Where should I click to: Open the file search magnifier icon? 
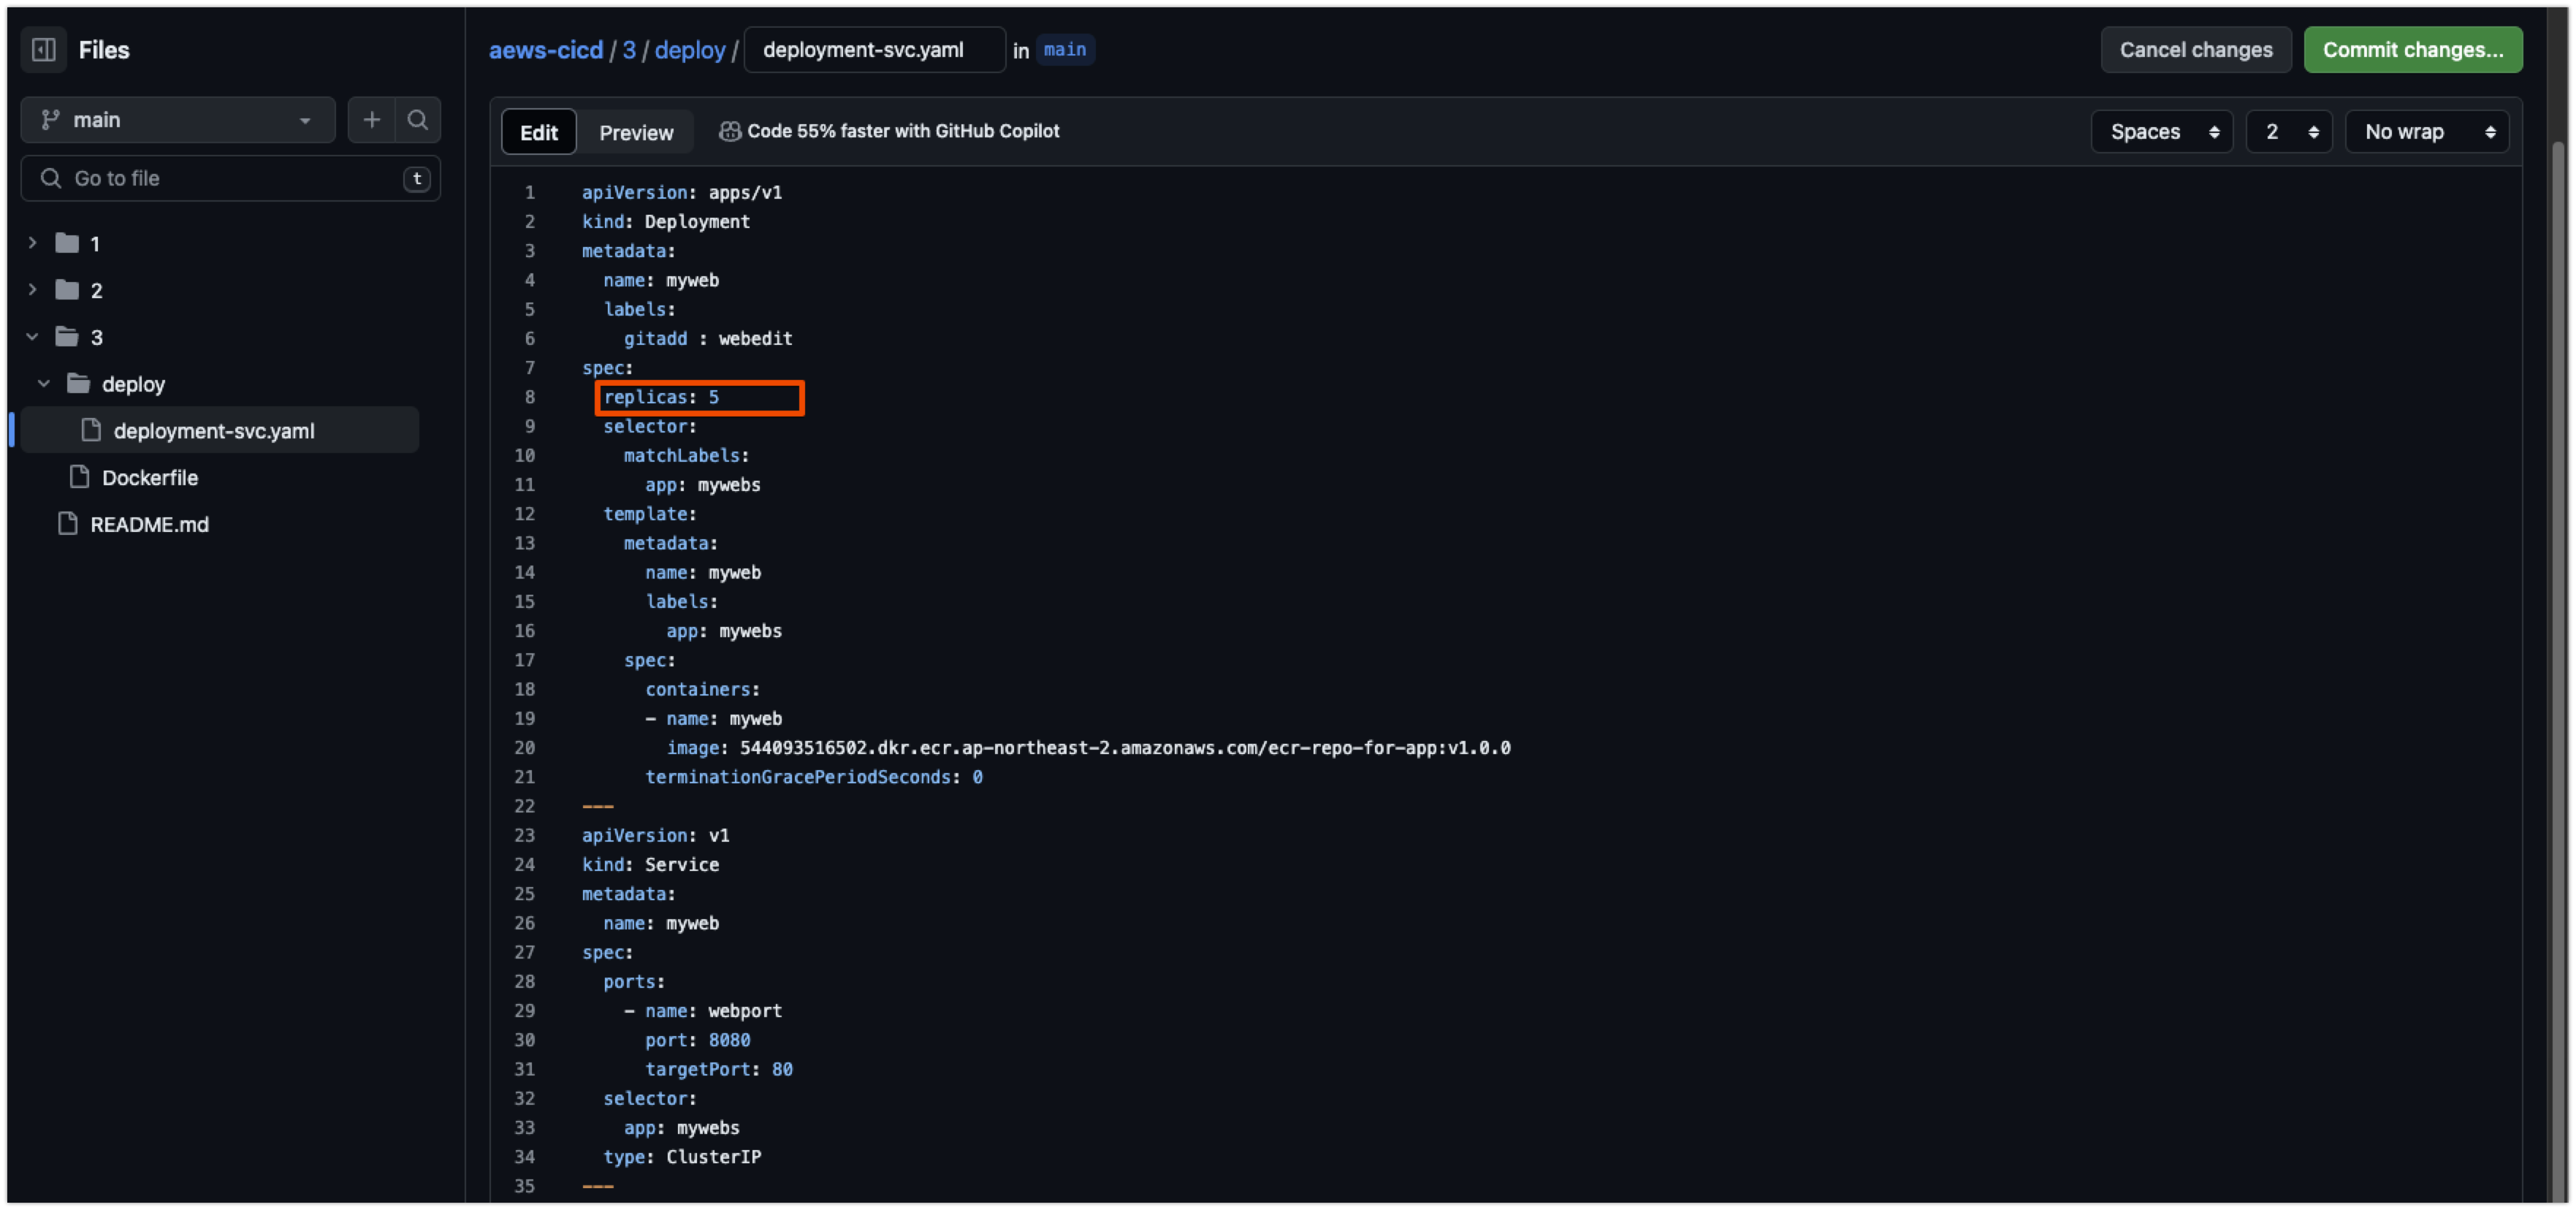click(x=418, y=120)
